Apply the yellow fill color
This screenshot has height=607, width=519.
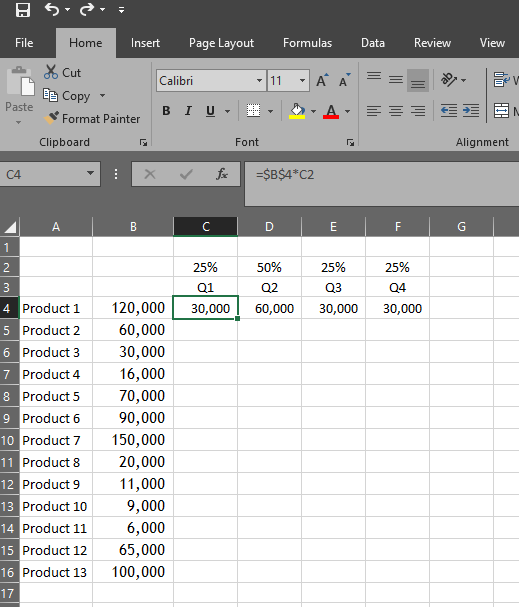(x=297, y=111)
